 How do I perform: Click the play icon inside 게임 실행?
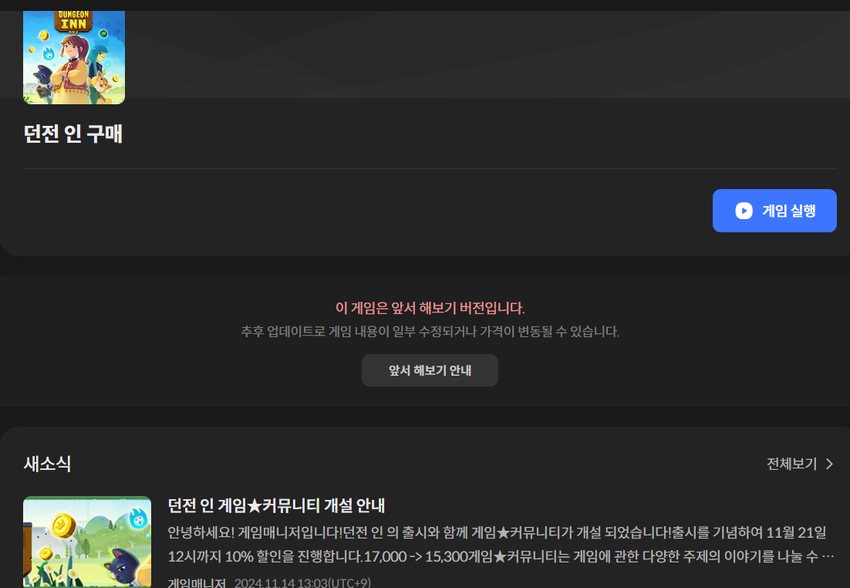(x=743, y=211)
